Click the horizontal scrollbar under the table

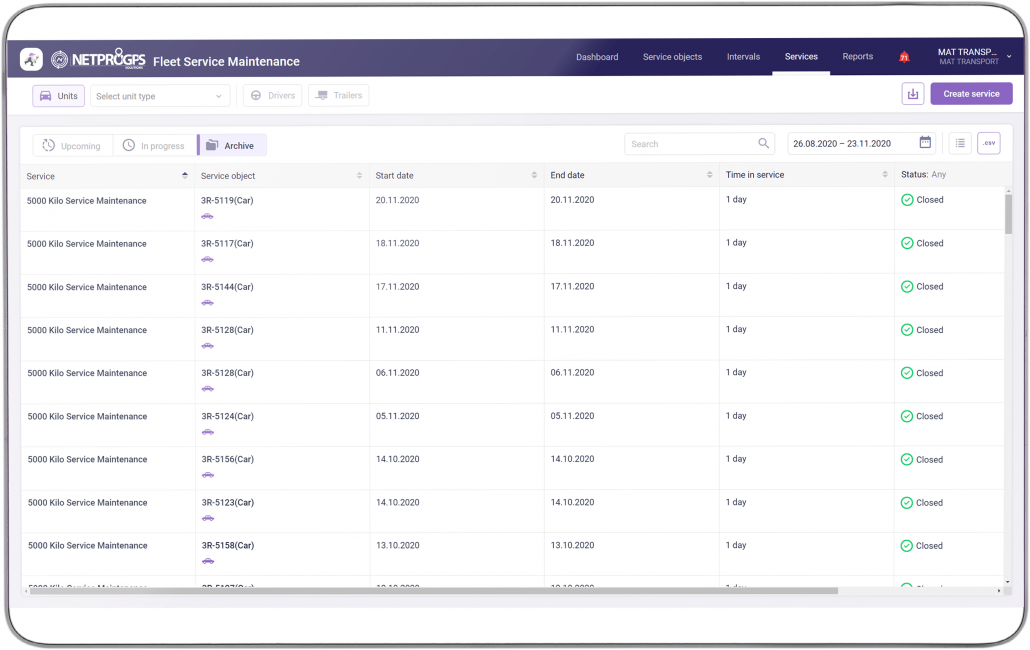(x=432, y=591)
